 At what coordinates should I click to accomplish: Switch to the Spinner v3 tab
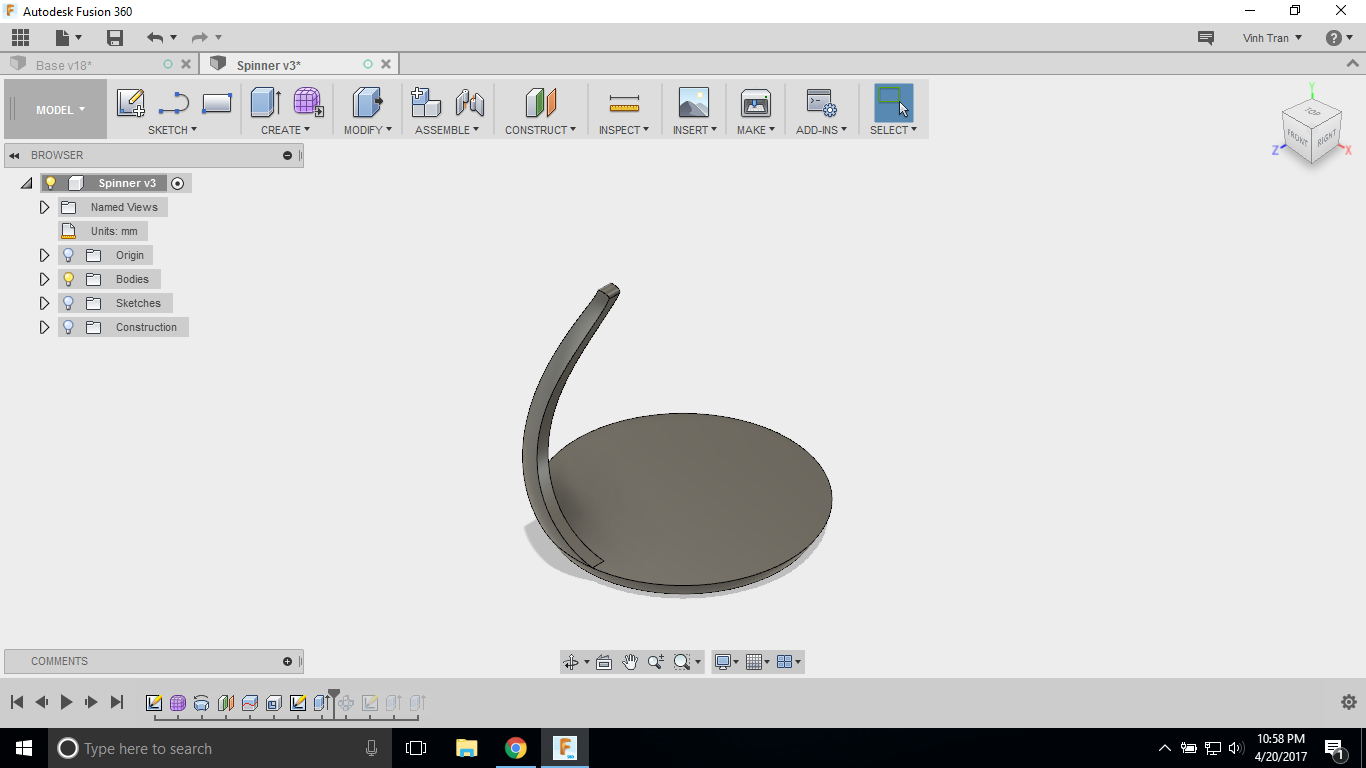(269, 65)
